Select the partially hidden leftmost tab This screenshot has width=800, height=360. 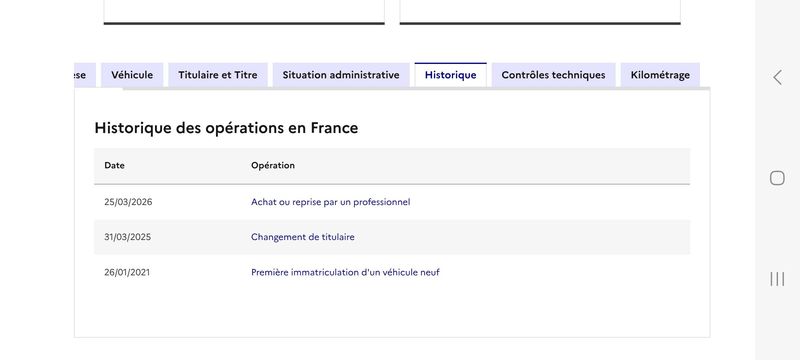85,75
